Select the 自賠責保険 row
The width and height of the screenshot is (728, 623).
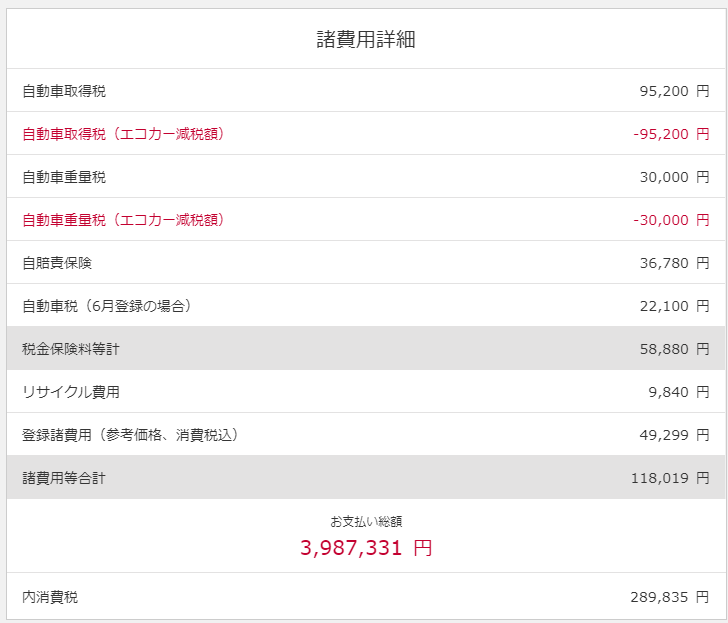pyautogui.click(x=366, y=262)
